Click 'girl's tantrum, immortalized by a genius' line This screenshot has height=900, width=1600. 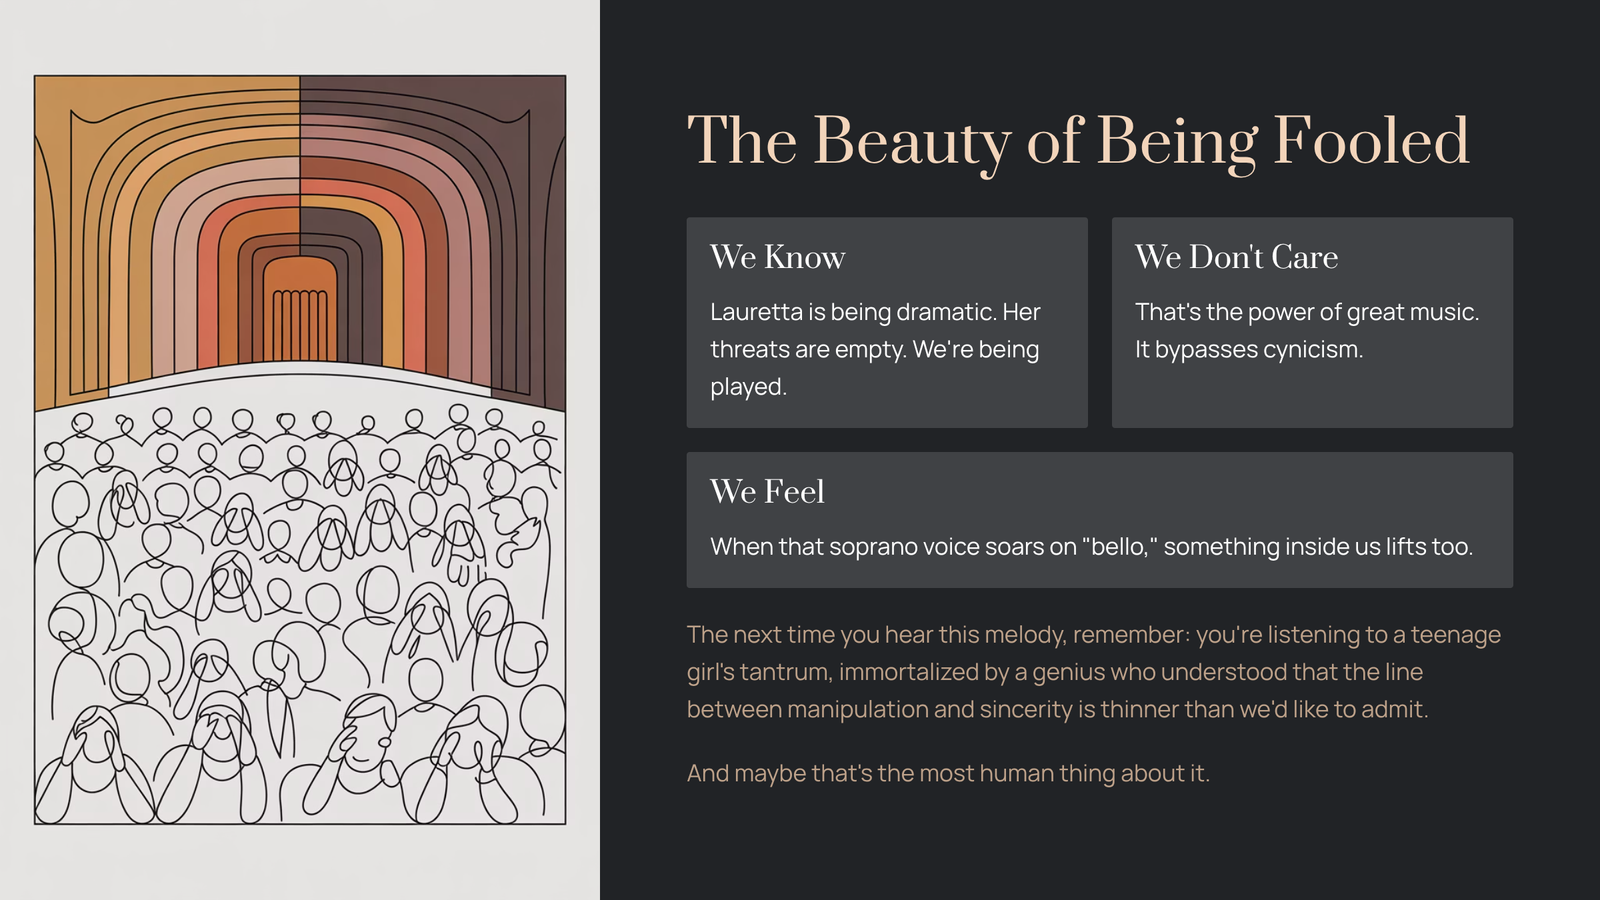(1054, 672)
